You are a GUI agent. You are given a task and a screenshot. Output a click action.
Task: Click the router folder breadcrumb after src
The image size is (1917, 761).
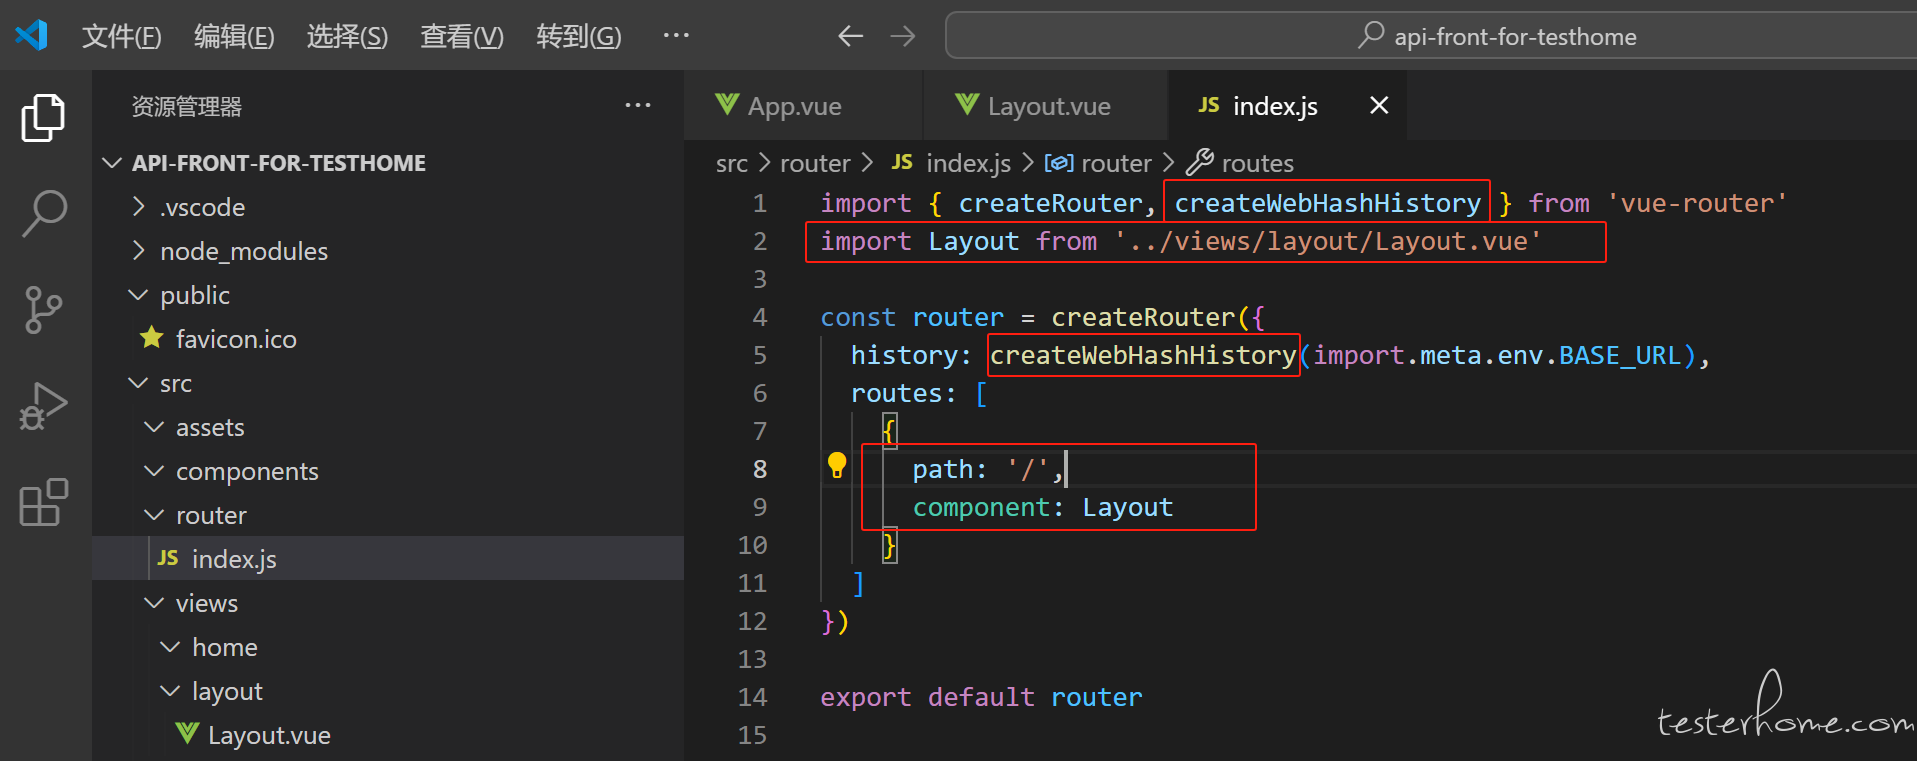[815, 163]
